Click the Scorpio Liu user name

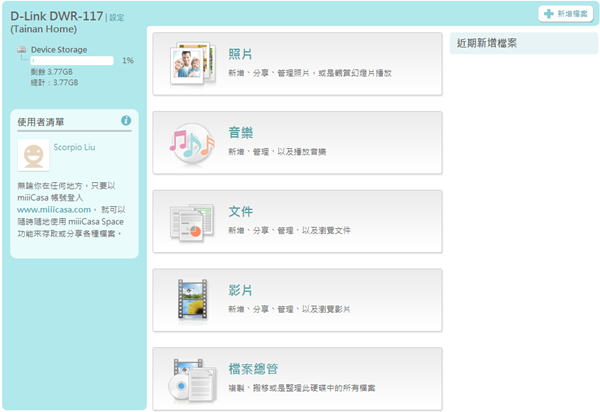coord(74,147)
